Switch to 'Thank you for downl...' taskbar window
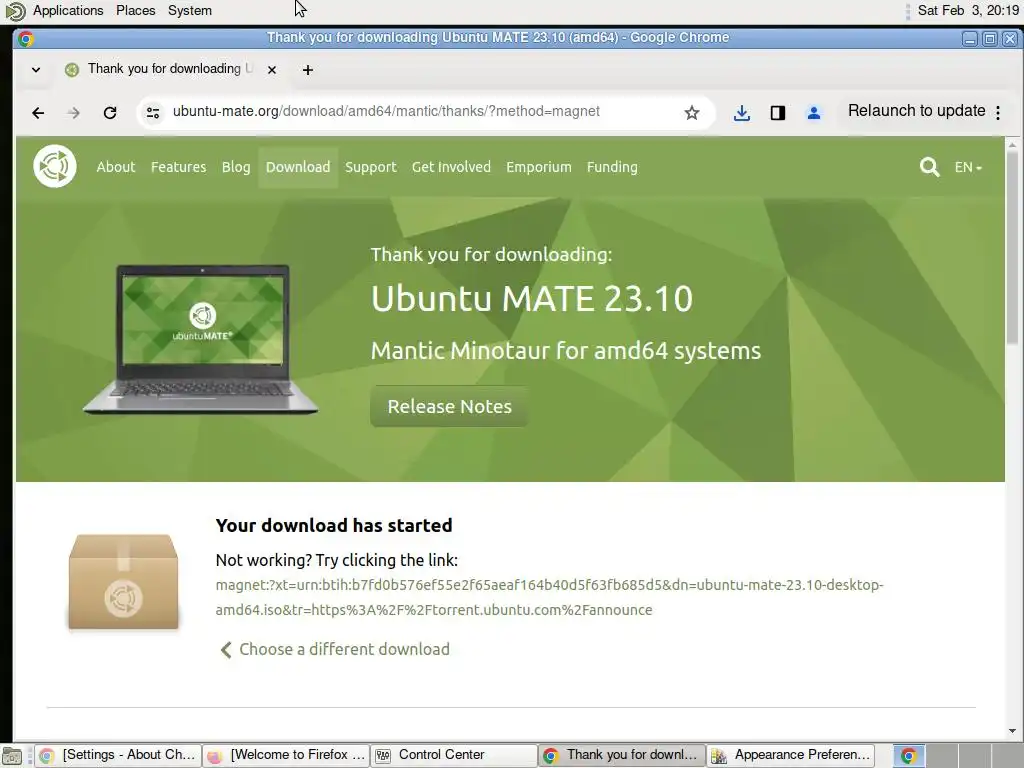The image size is (1024, 768). pos(622,755)
